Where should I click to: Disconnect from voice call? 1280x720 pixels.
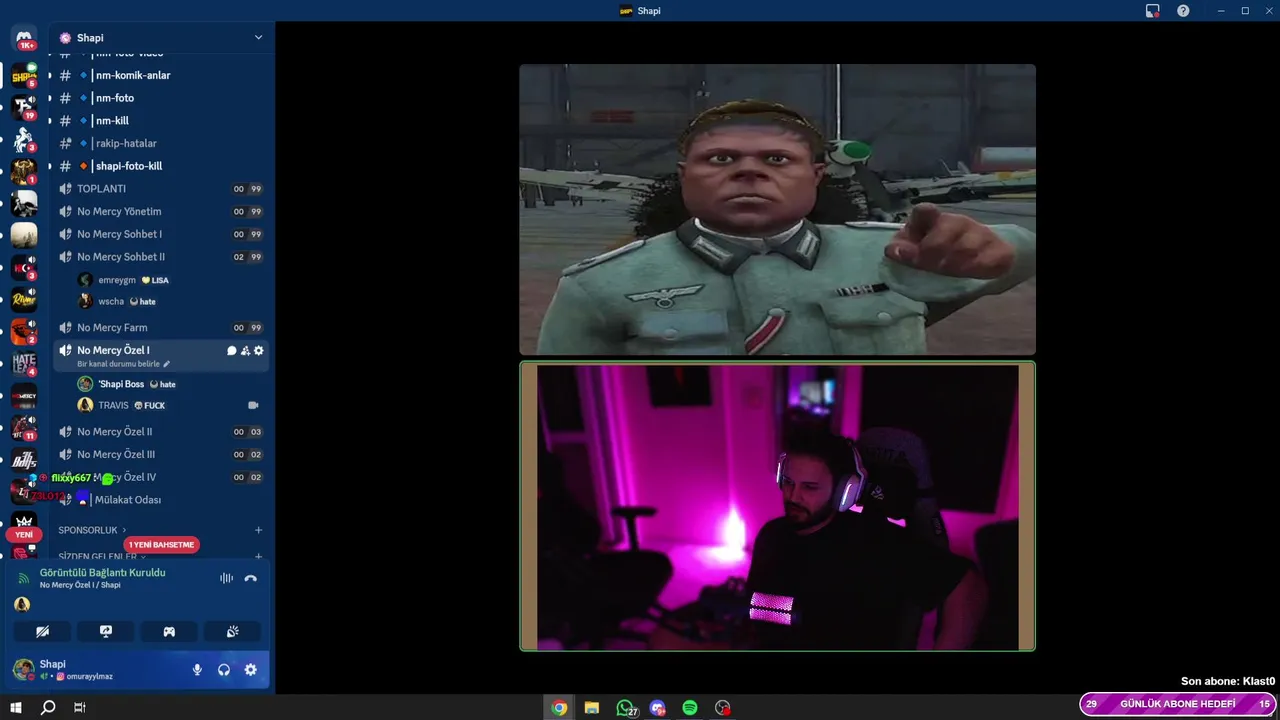[251, 578]
